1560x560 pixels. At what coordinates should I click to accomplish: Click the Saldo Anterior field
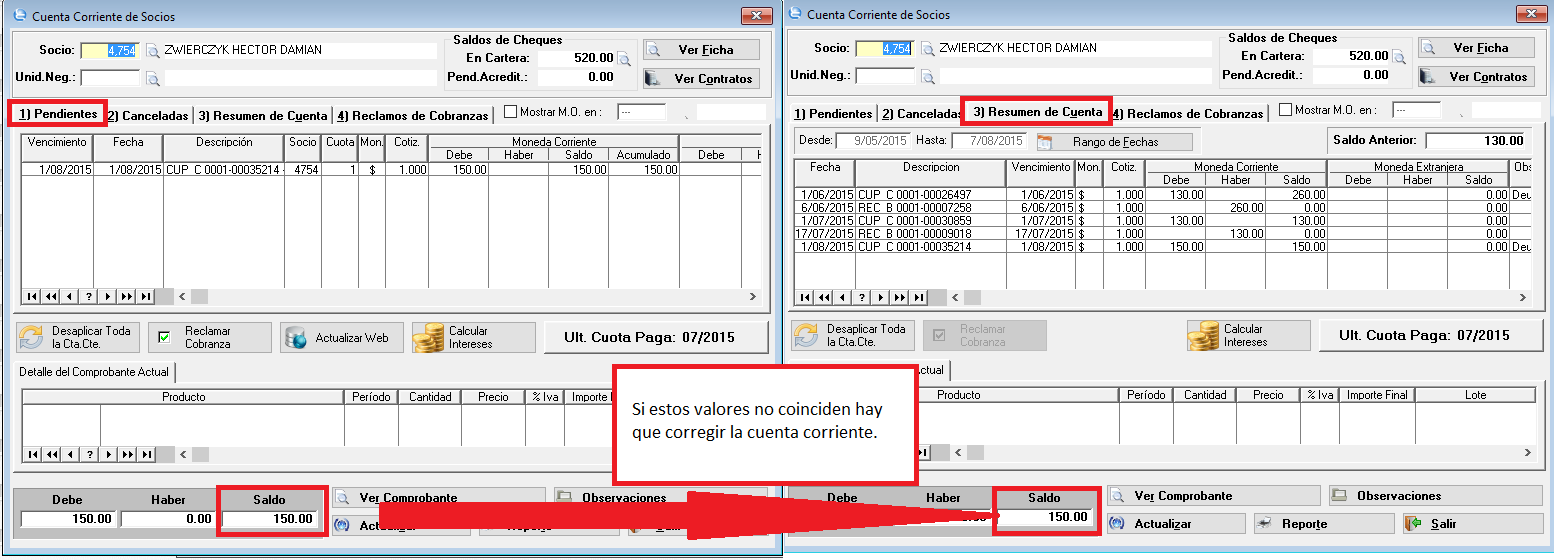coord(1478,141)
